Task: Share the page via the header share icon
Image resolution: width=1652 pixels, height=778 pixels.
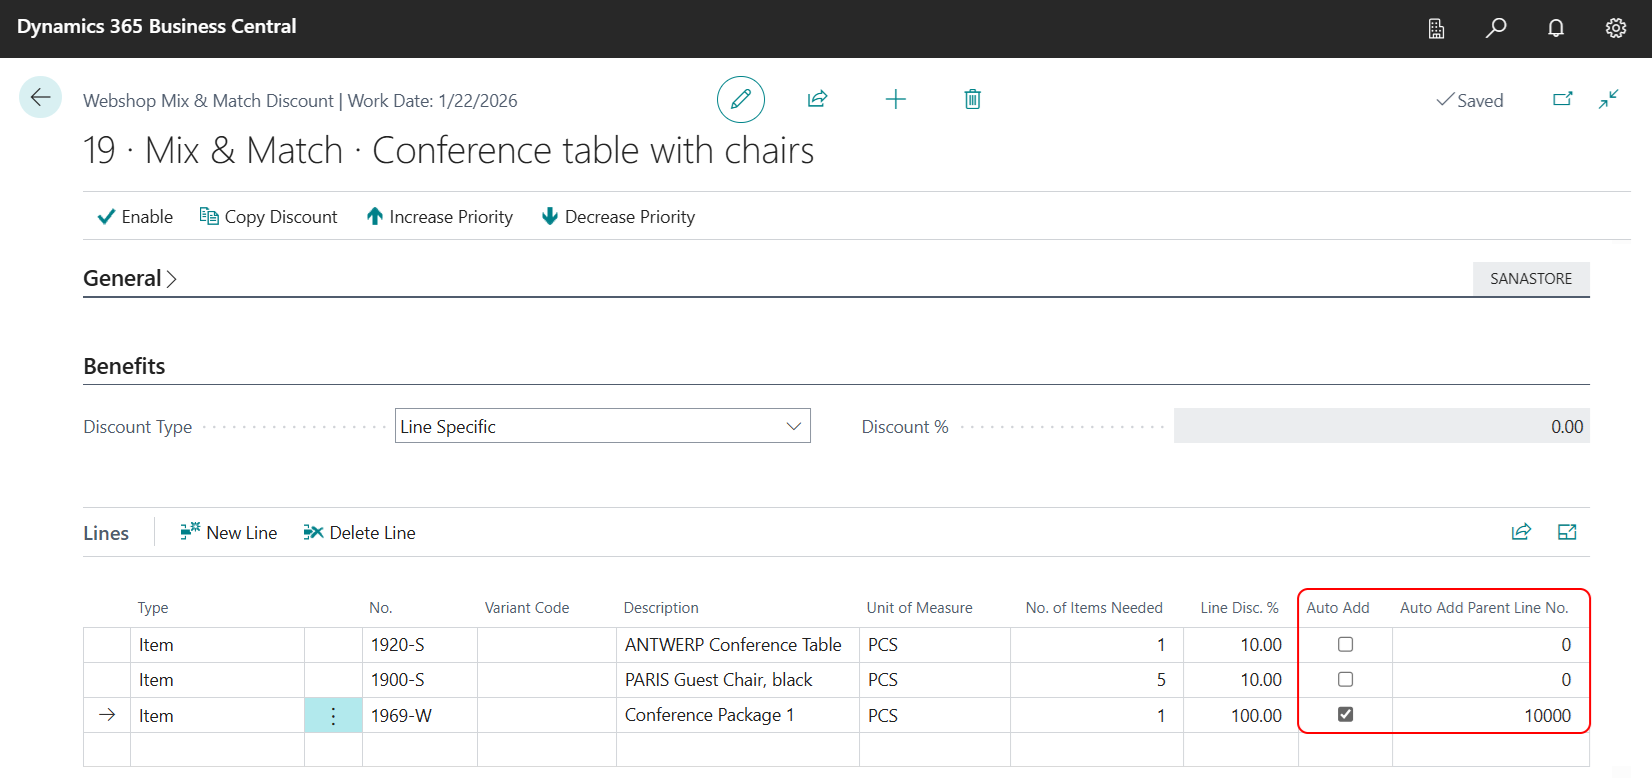Action: coord(817,98)
